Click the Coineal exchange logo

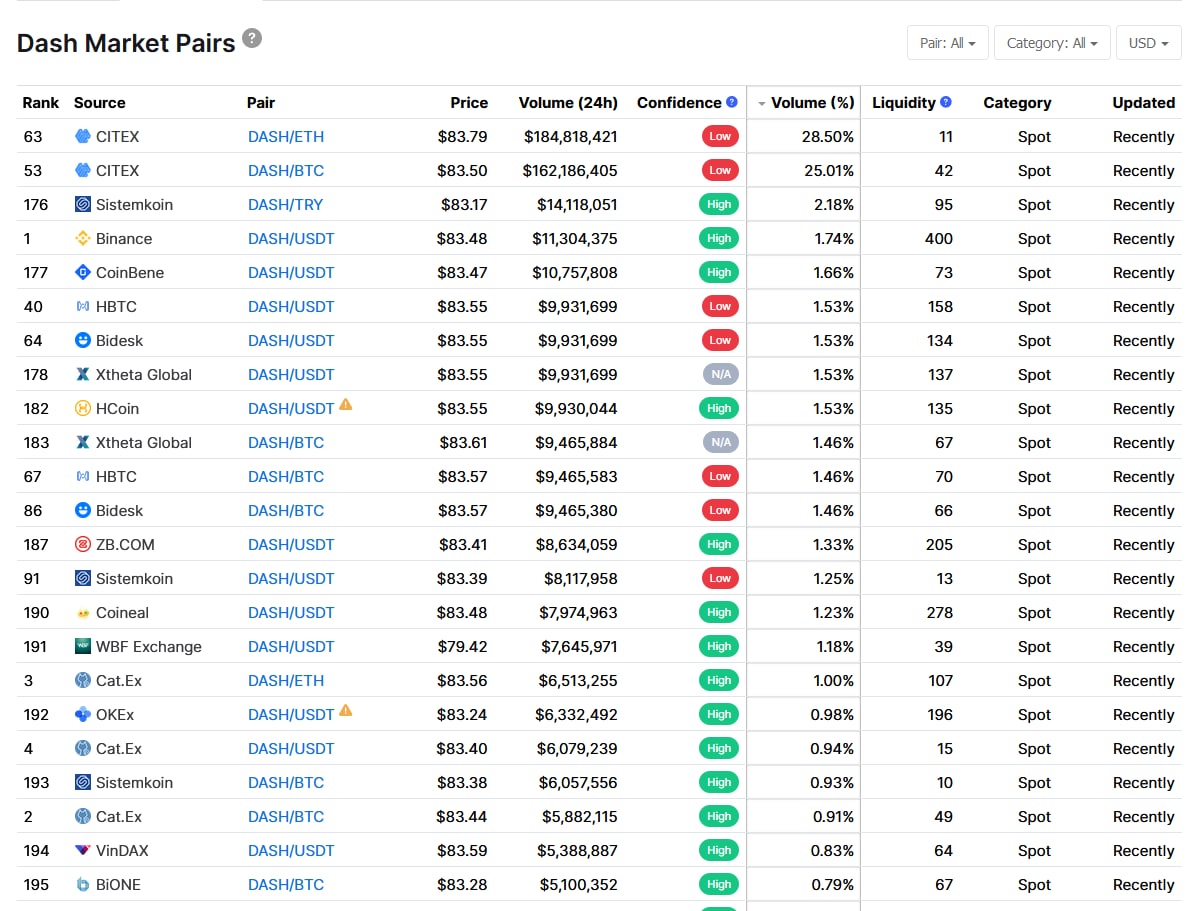coord(83,613)
